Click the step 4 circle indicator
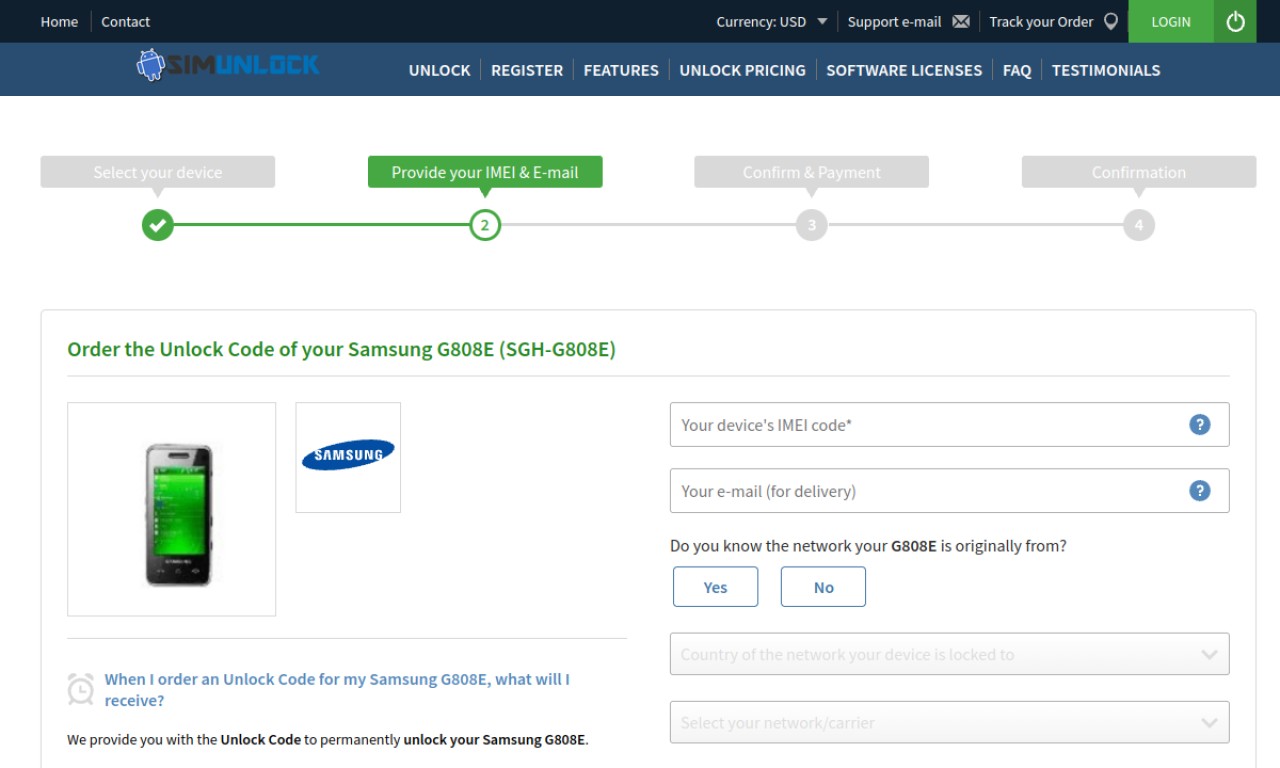This screenshot has width=1280, height=768. [1139, 225]
